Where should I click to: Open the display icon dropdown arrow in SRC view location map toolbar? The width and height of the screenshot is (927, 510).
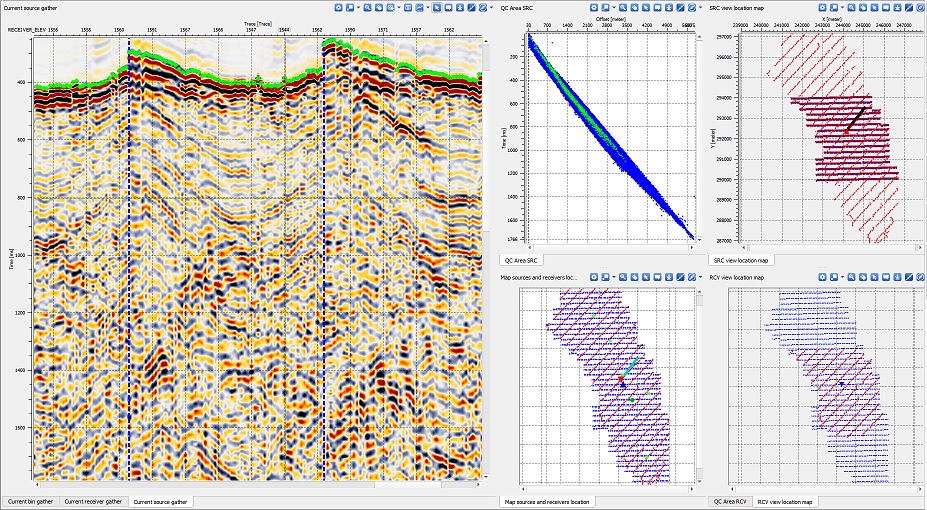842,7
